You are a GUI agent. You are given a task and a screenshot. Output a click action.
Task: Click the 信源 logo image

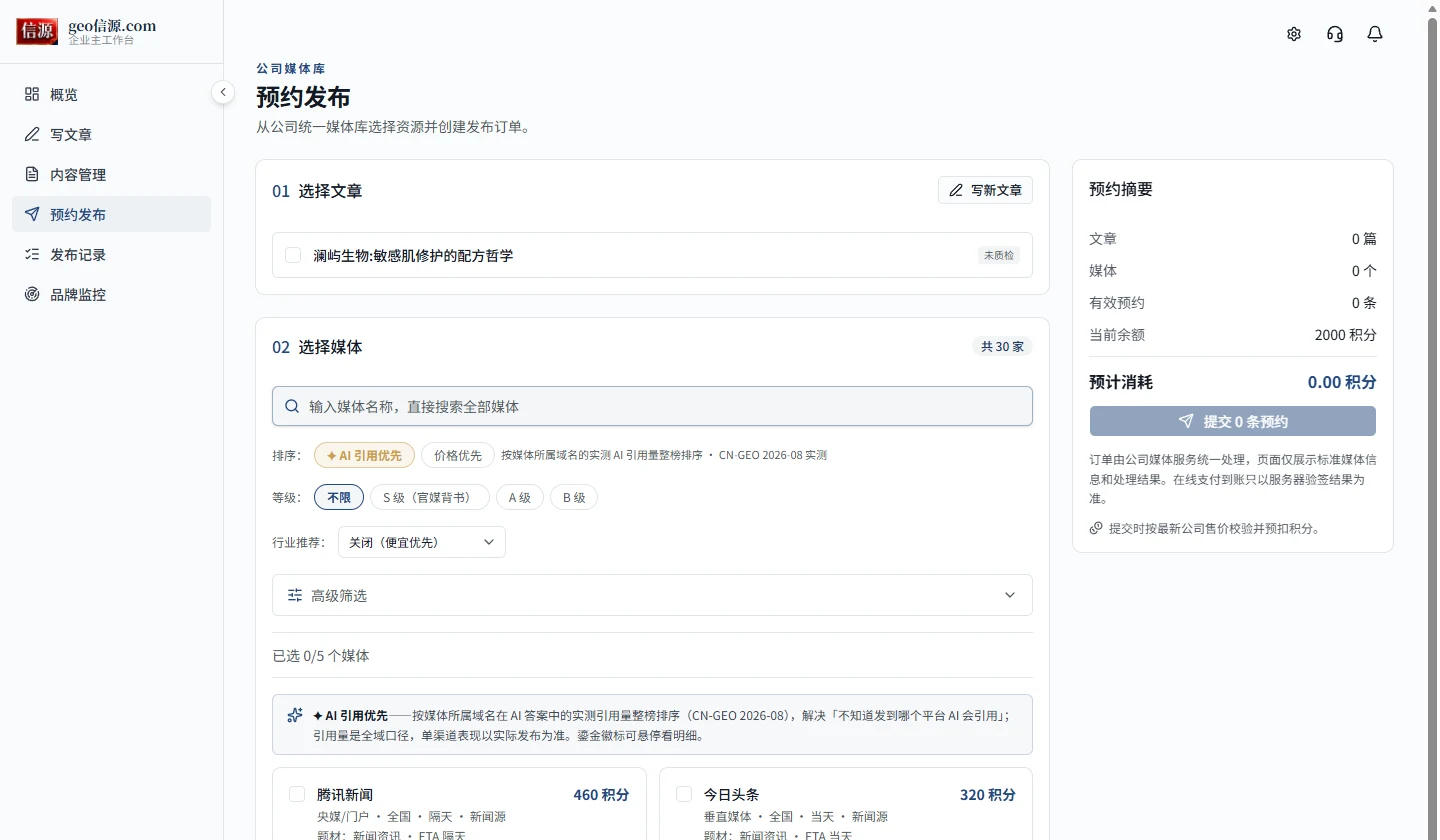coord(37,30)
